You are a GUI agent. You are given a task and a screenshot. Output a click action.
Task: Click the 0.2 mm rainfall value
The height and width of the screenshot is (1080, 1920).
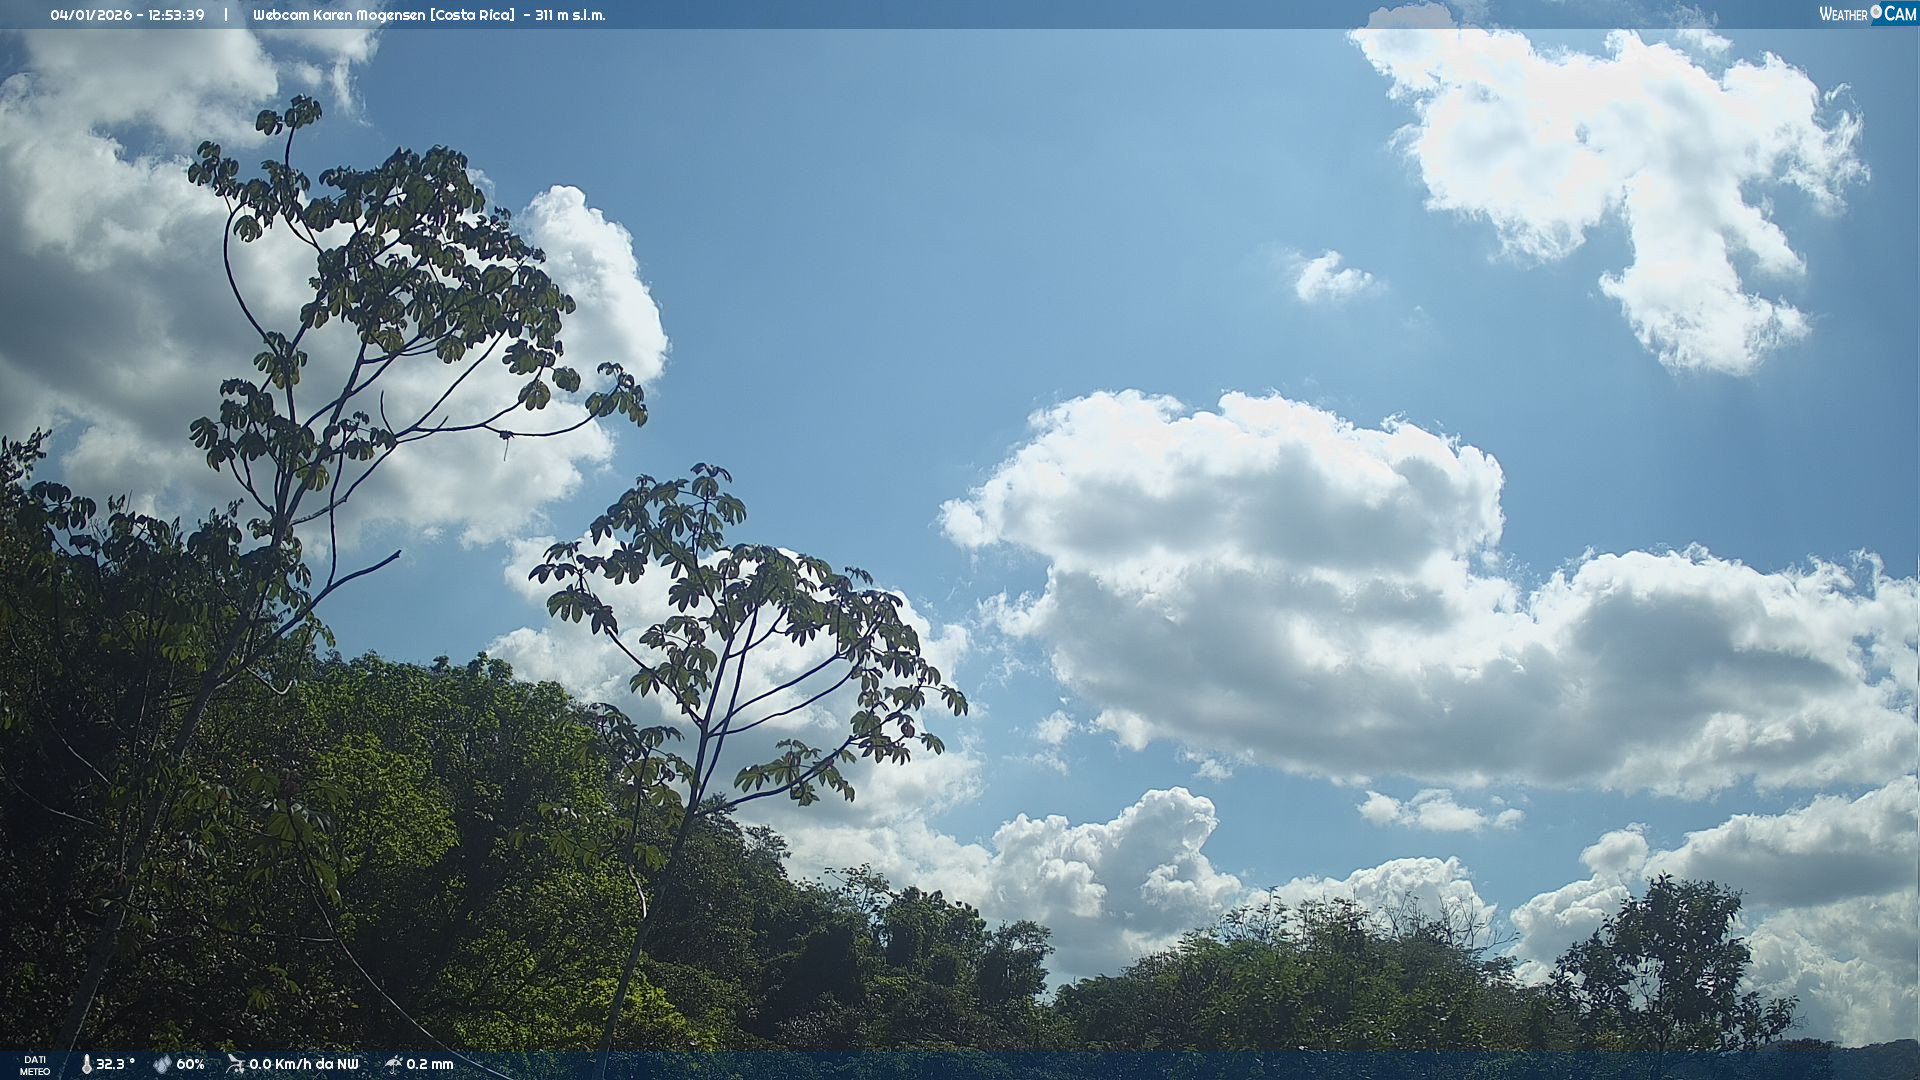430,1064
